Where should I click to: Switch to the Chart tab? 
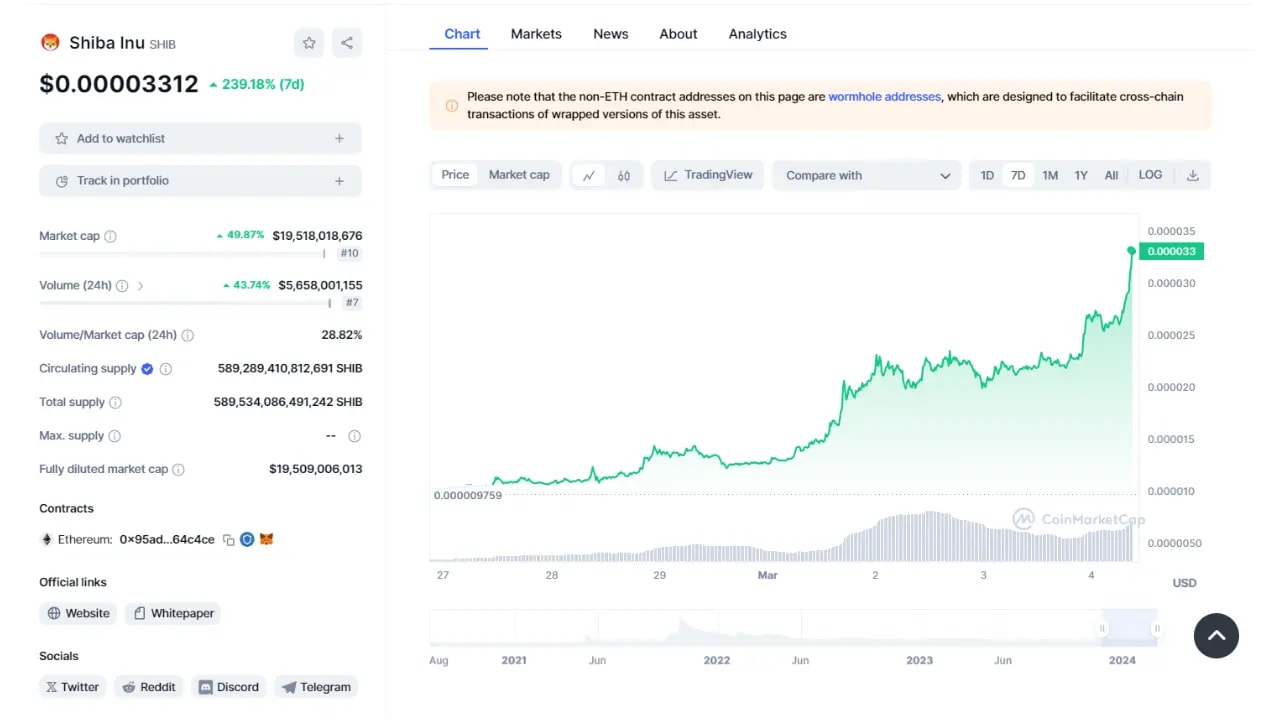coord(462,34)
